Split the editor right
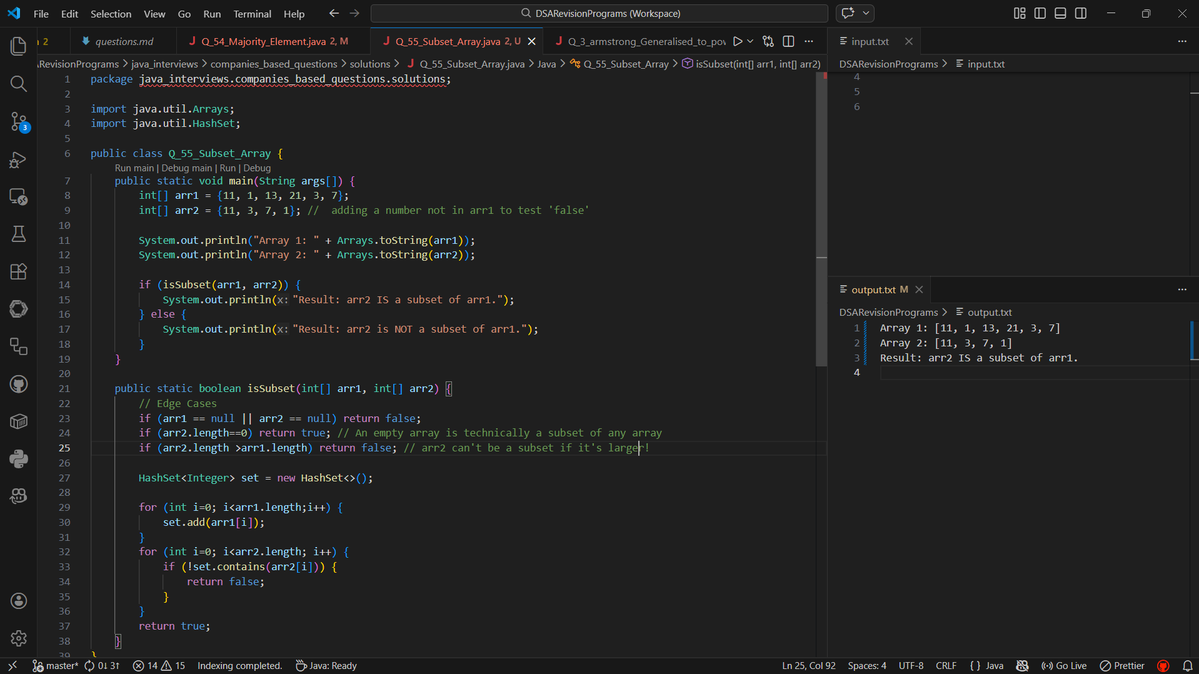1199x674 pixels. point(788,41)
